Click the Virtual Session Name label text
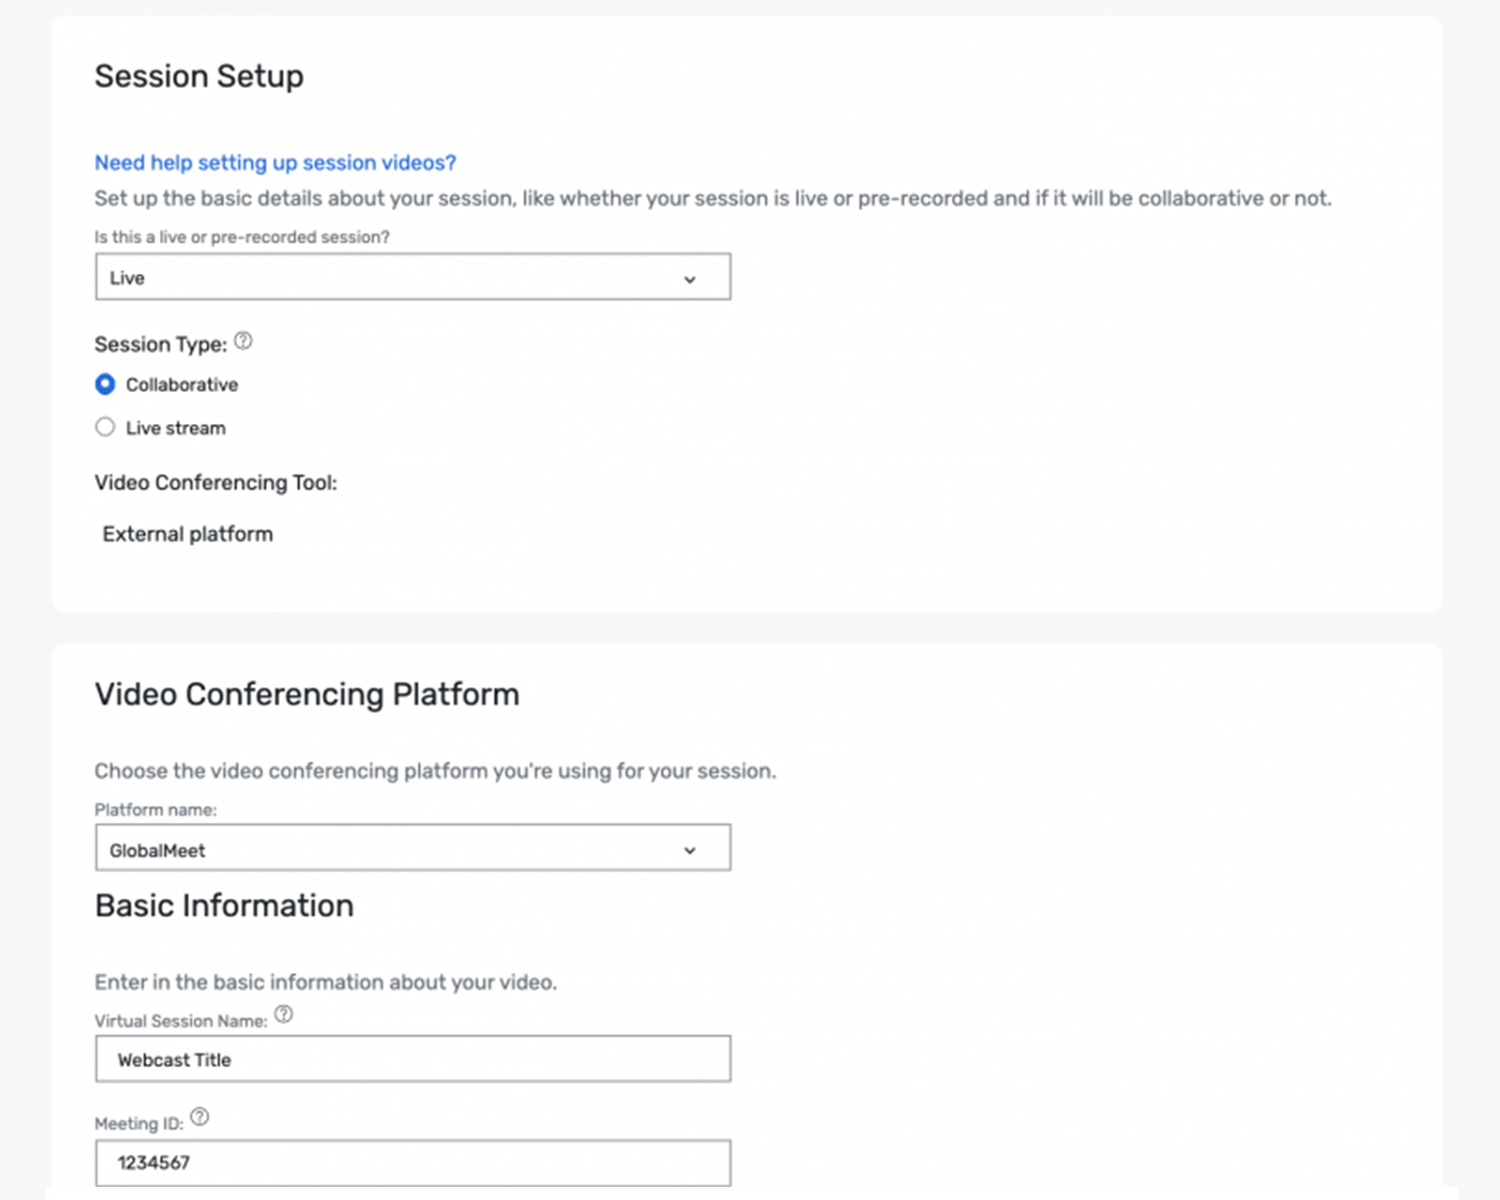1500x1200 pixels. point(181,1021)
